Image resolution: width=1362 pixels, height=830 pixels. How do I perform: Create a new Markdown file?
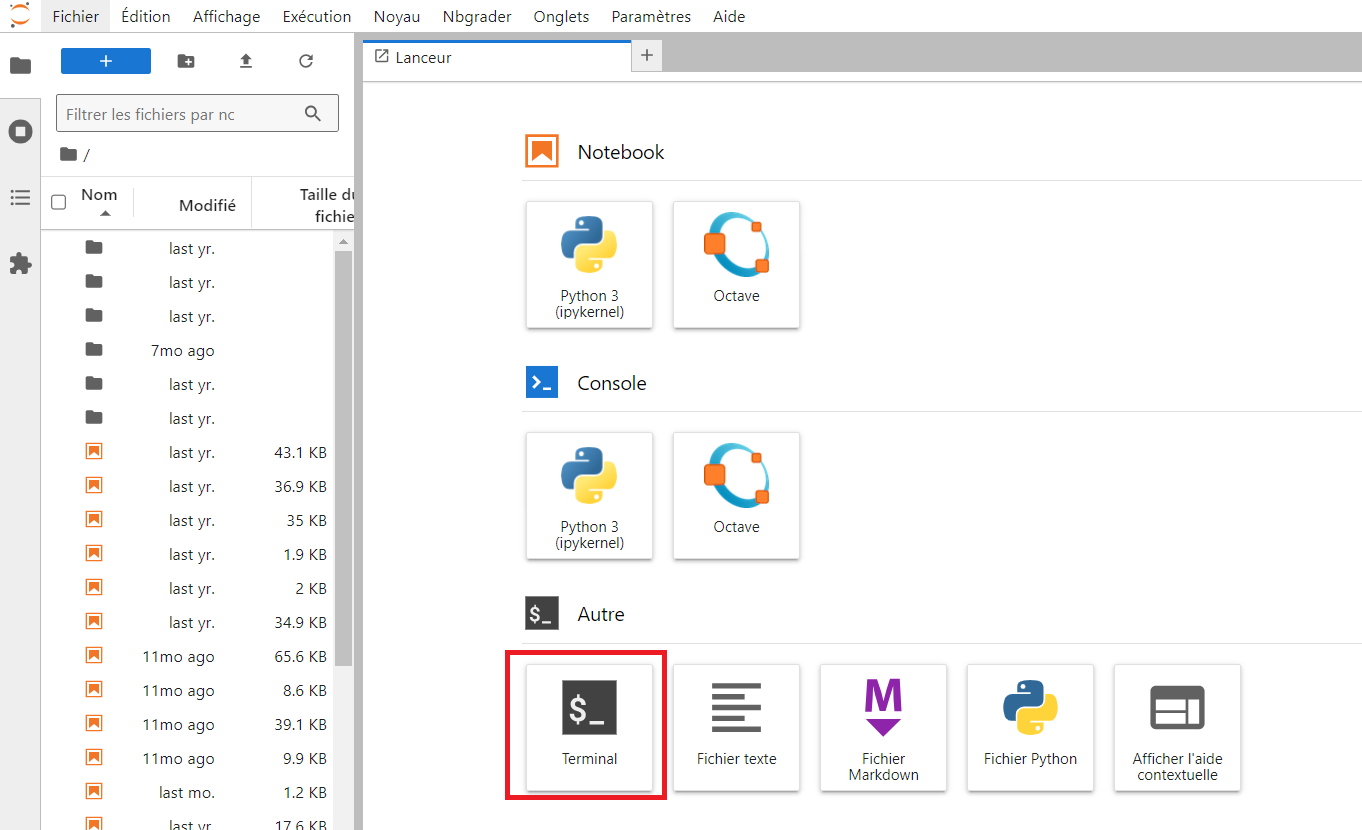(883, 727)
